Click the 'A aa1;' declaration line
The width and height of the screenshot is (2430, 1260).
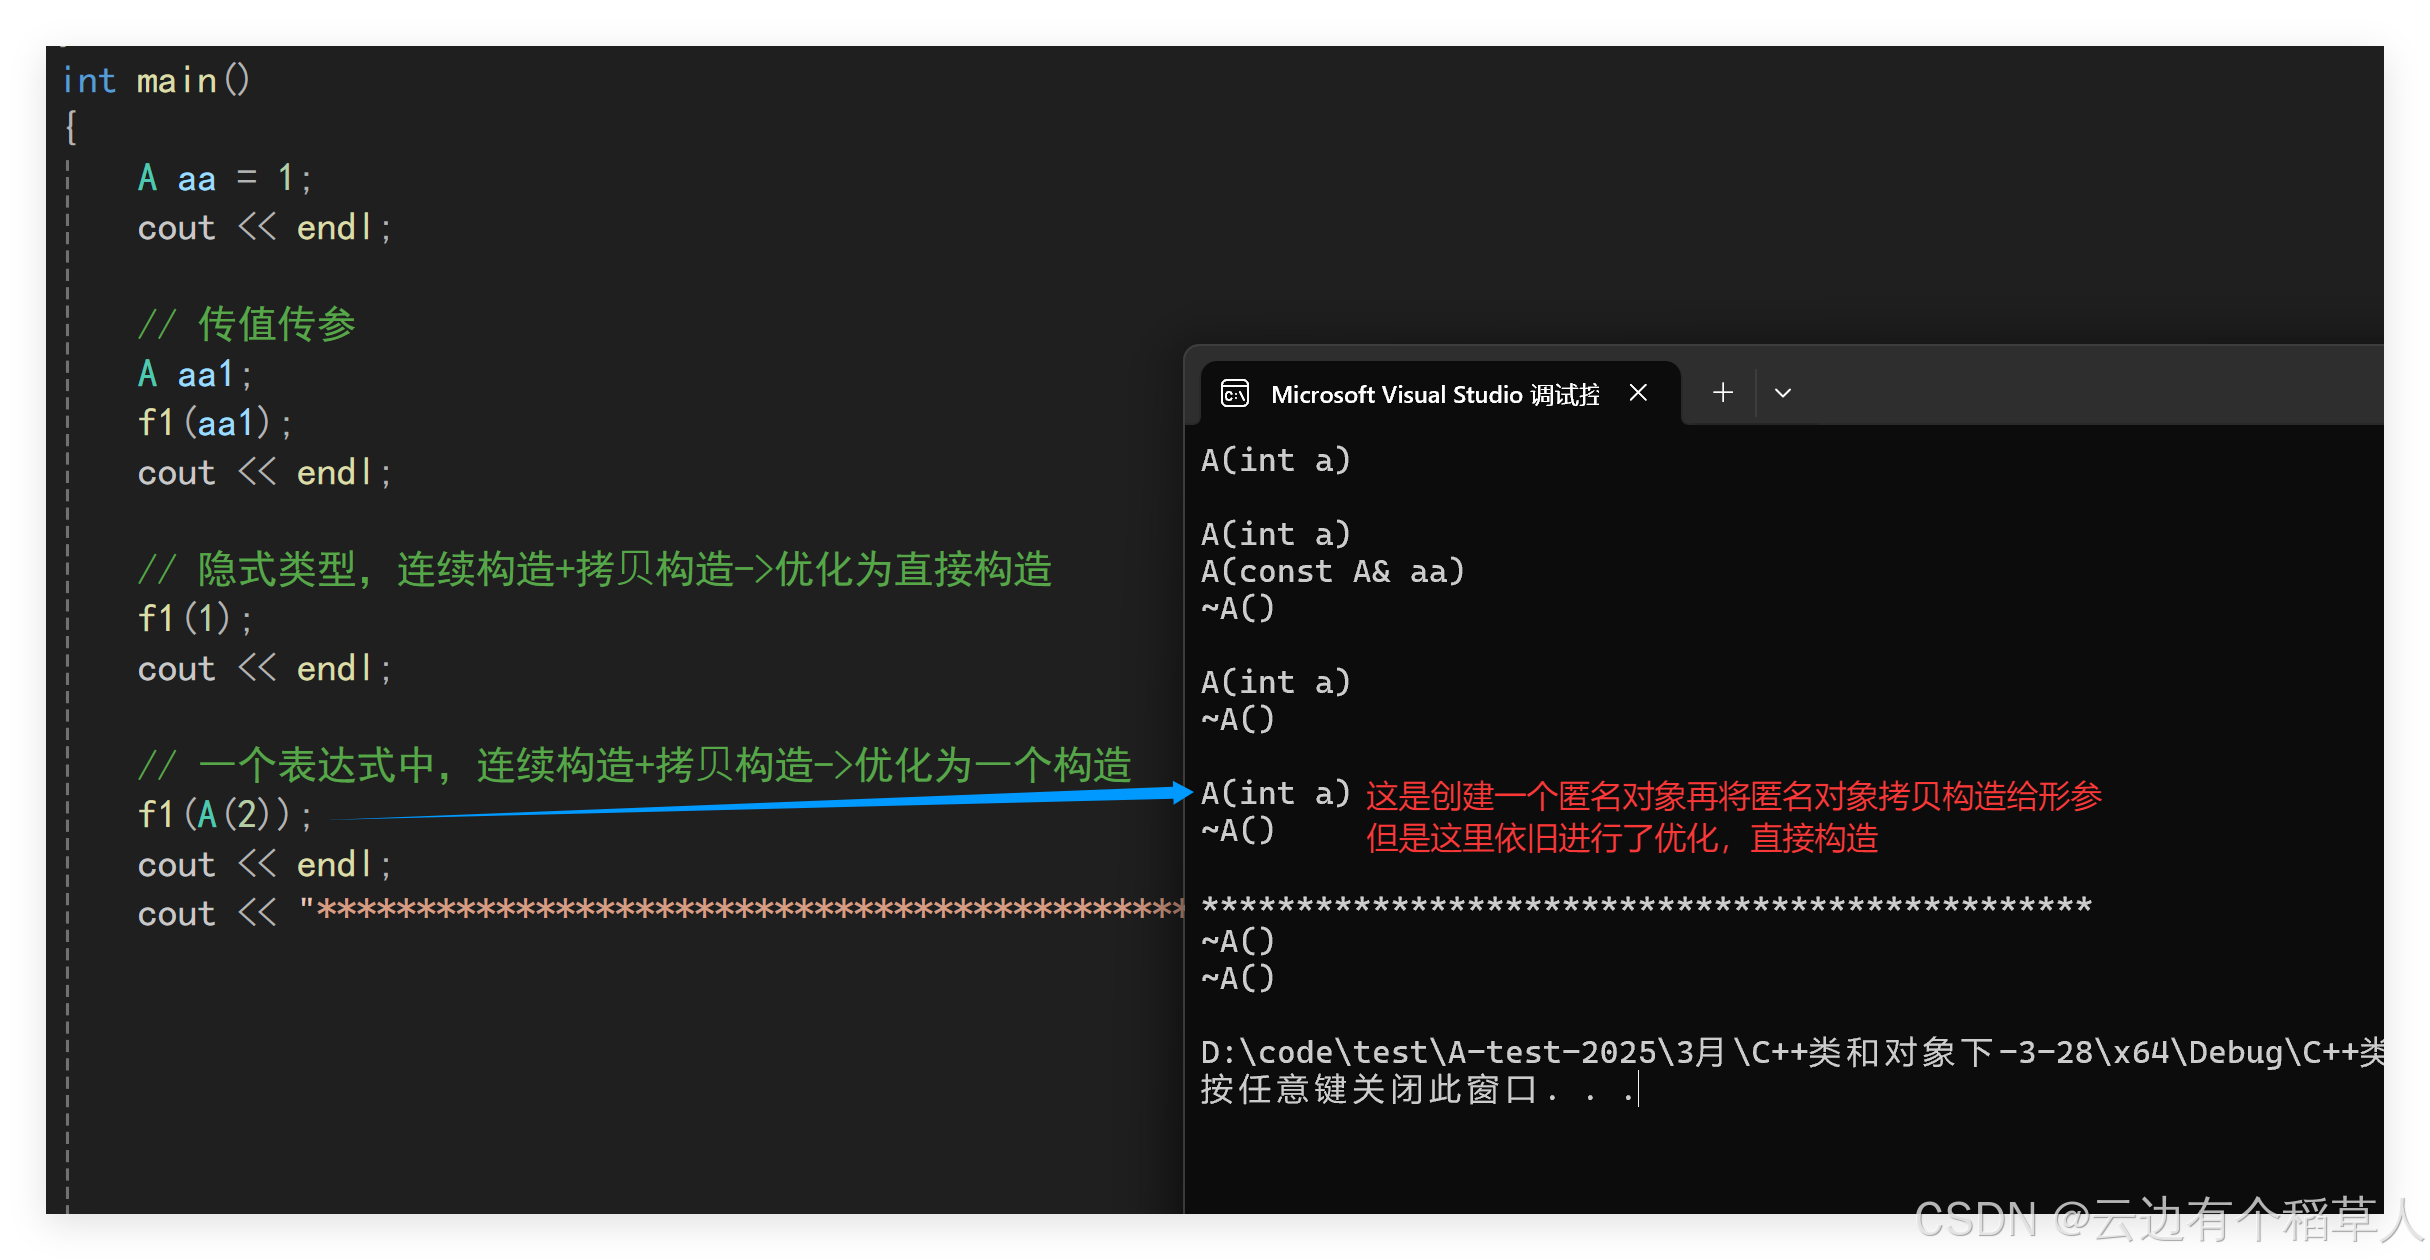pyautogui.click(x=195, y=374)
